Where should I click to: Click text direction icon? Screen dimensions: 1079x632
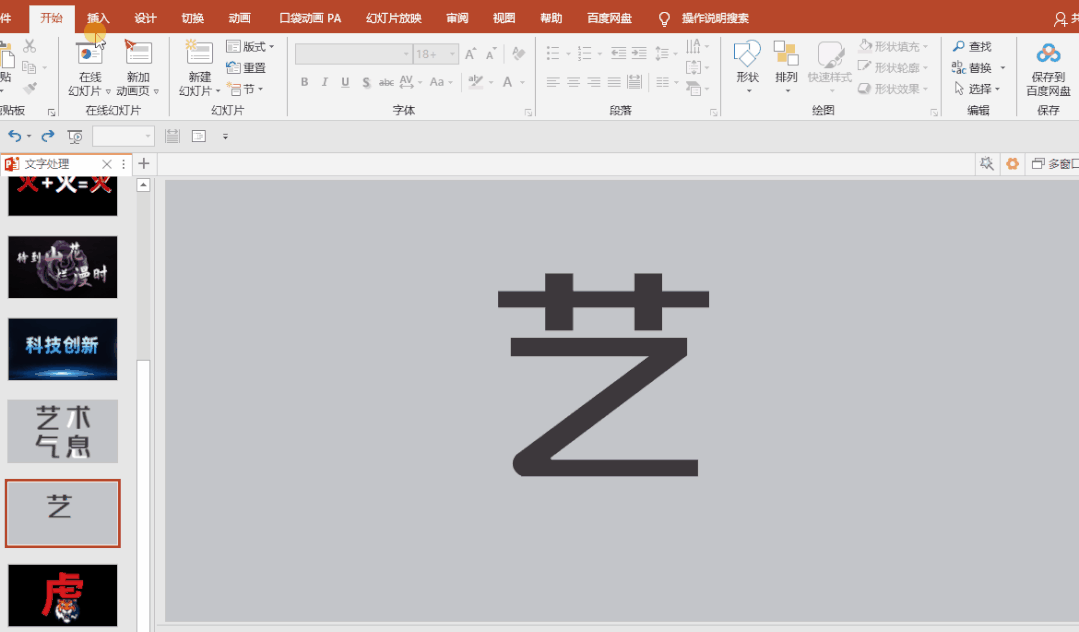tap(694, 46)
